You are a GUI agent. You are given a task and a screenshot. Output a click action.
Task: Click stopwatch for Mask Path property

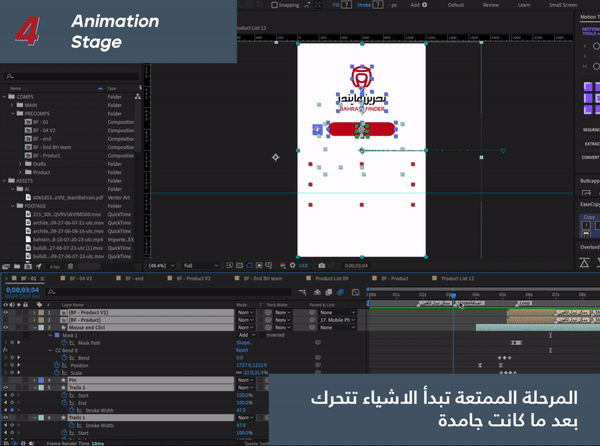[64, 343]
